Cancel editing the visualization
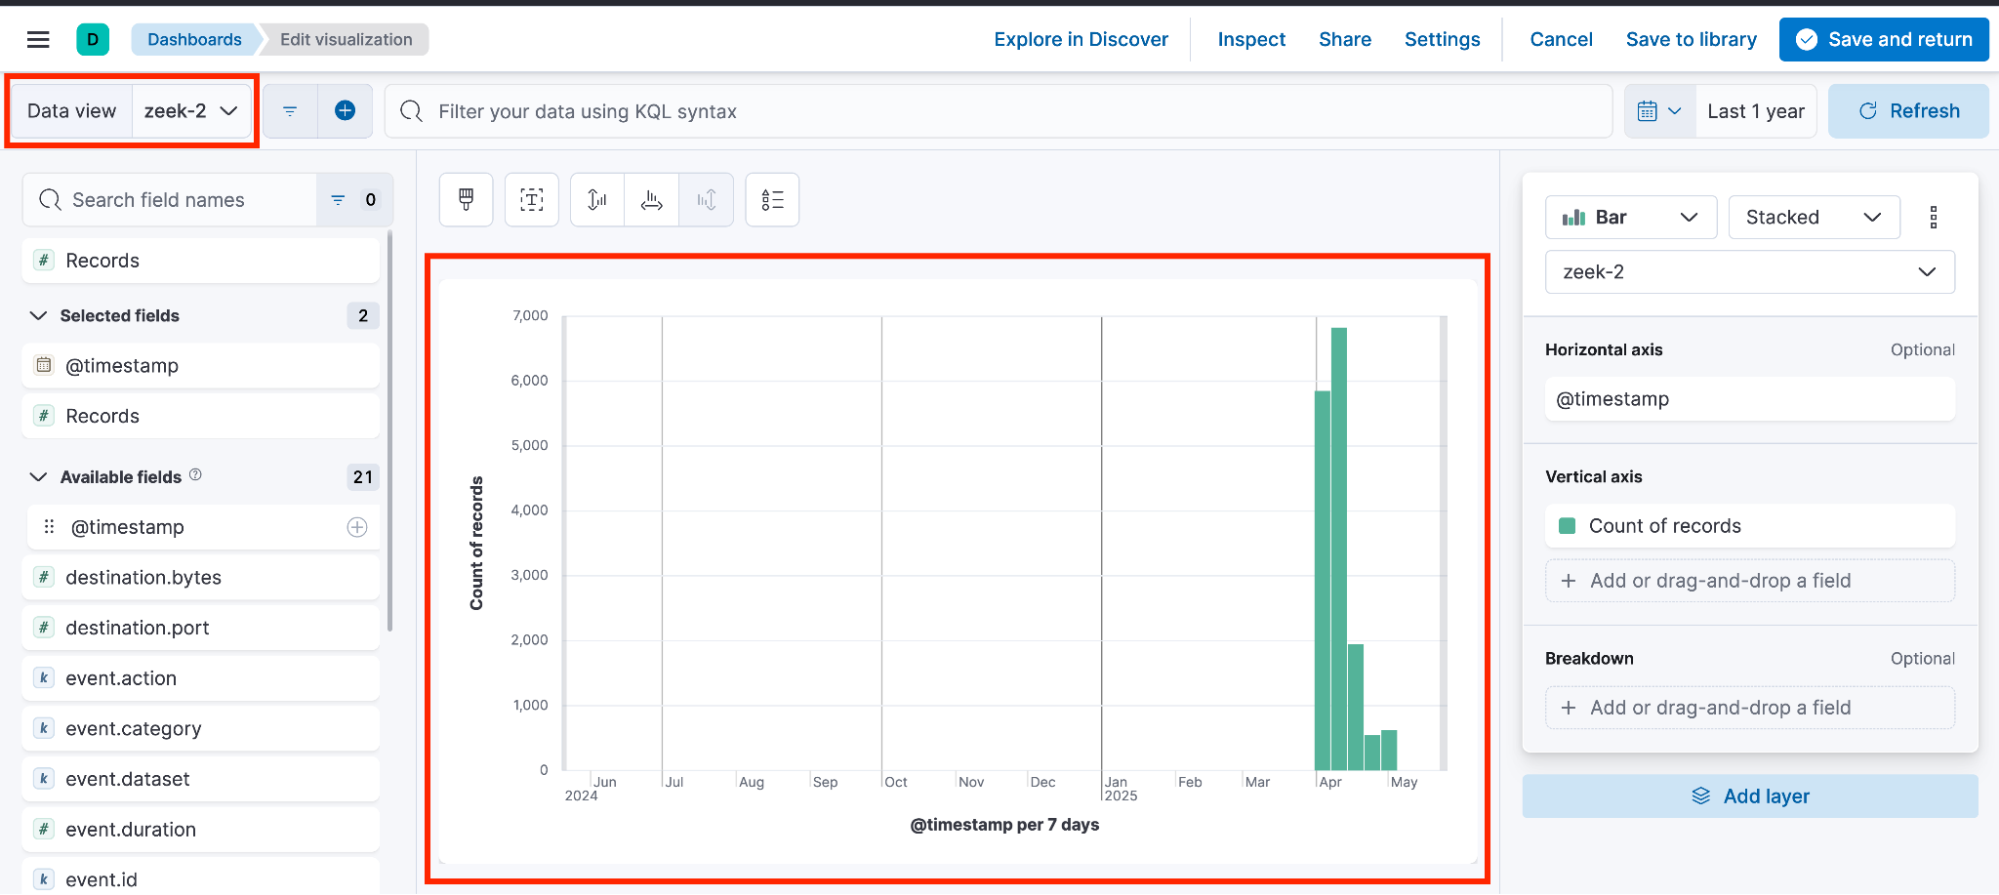 click(1561, 39)
